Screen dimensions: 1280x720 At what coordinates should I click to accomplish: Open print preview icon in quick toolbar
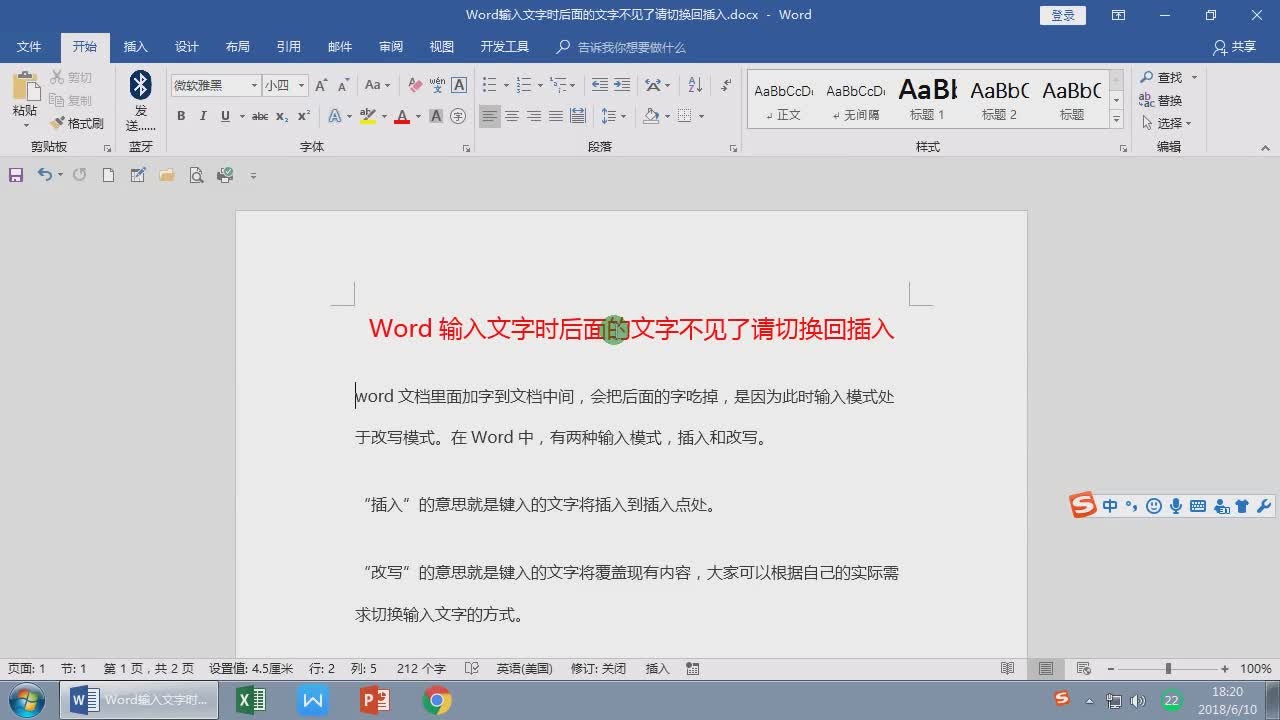196,175
